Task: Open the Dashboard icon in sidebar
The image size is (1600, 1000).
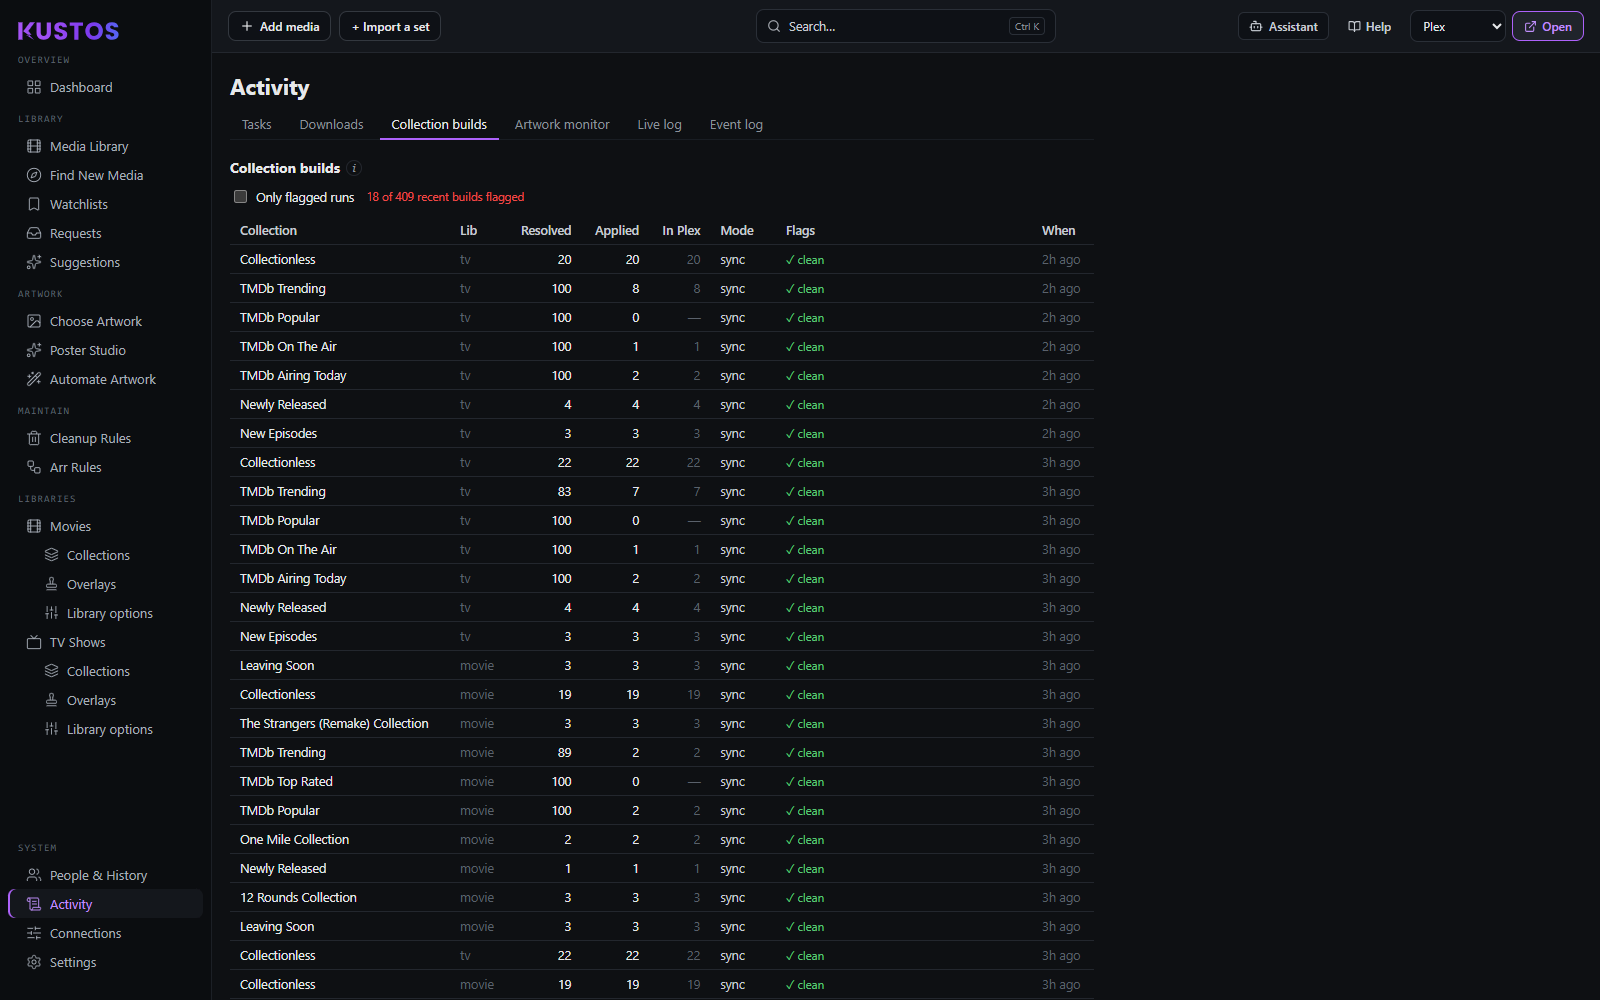Action: tap(34, 87)
